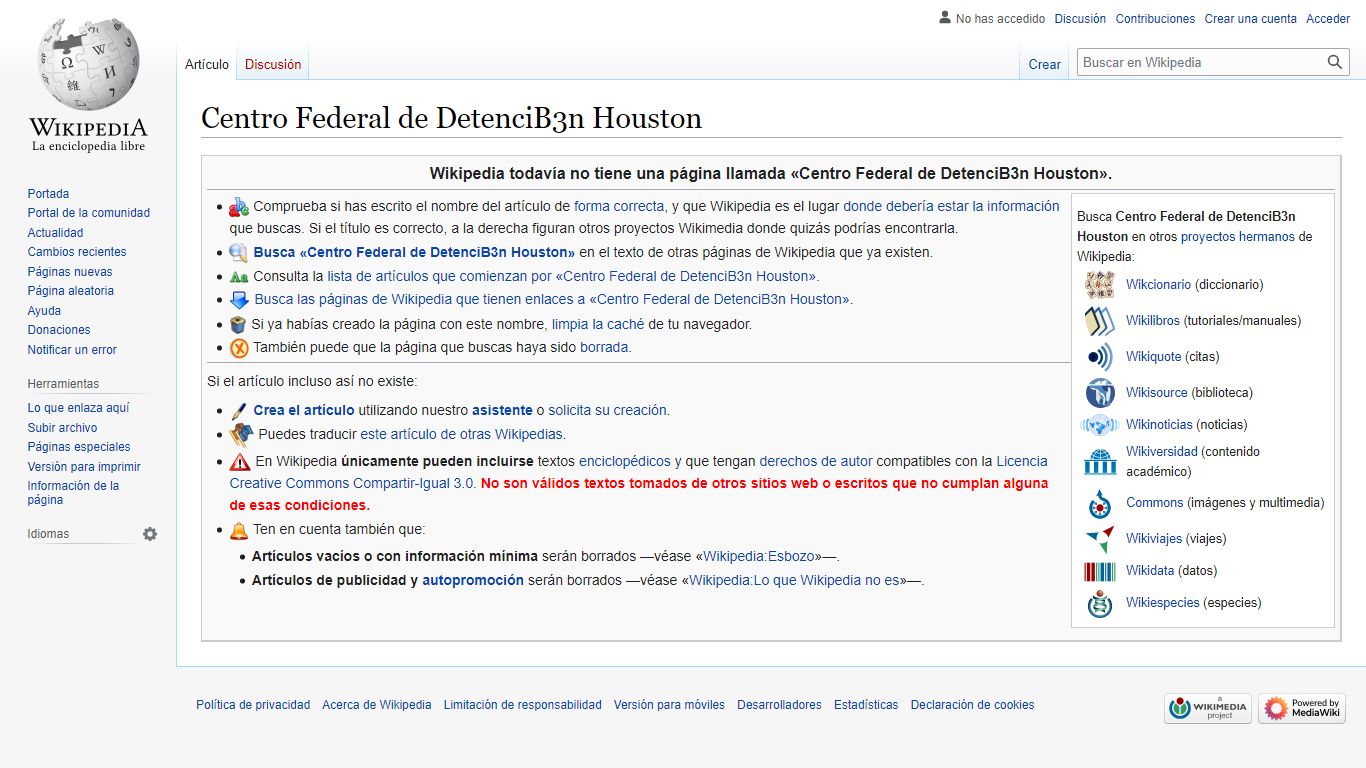Click the warning triangle icon

click(240, 462)
